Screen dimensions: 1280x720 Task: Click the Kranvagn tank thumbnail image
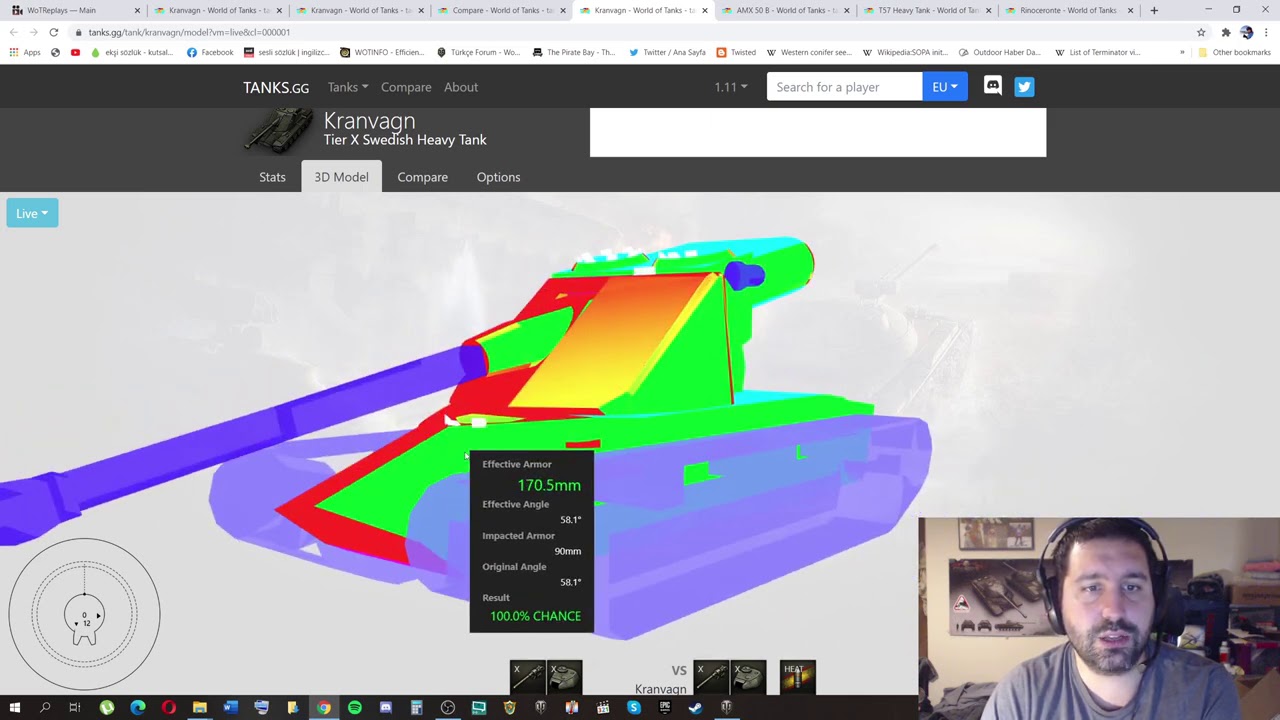click(x=281, y=131)
